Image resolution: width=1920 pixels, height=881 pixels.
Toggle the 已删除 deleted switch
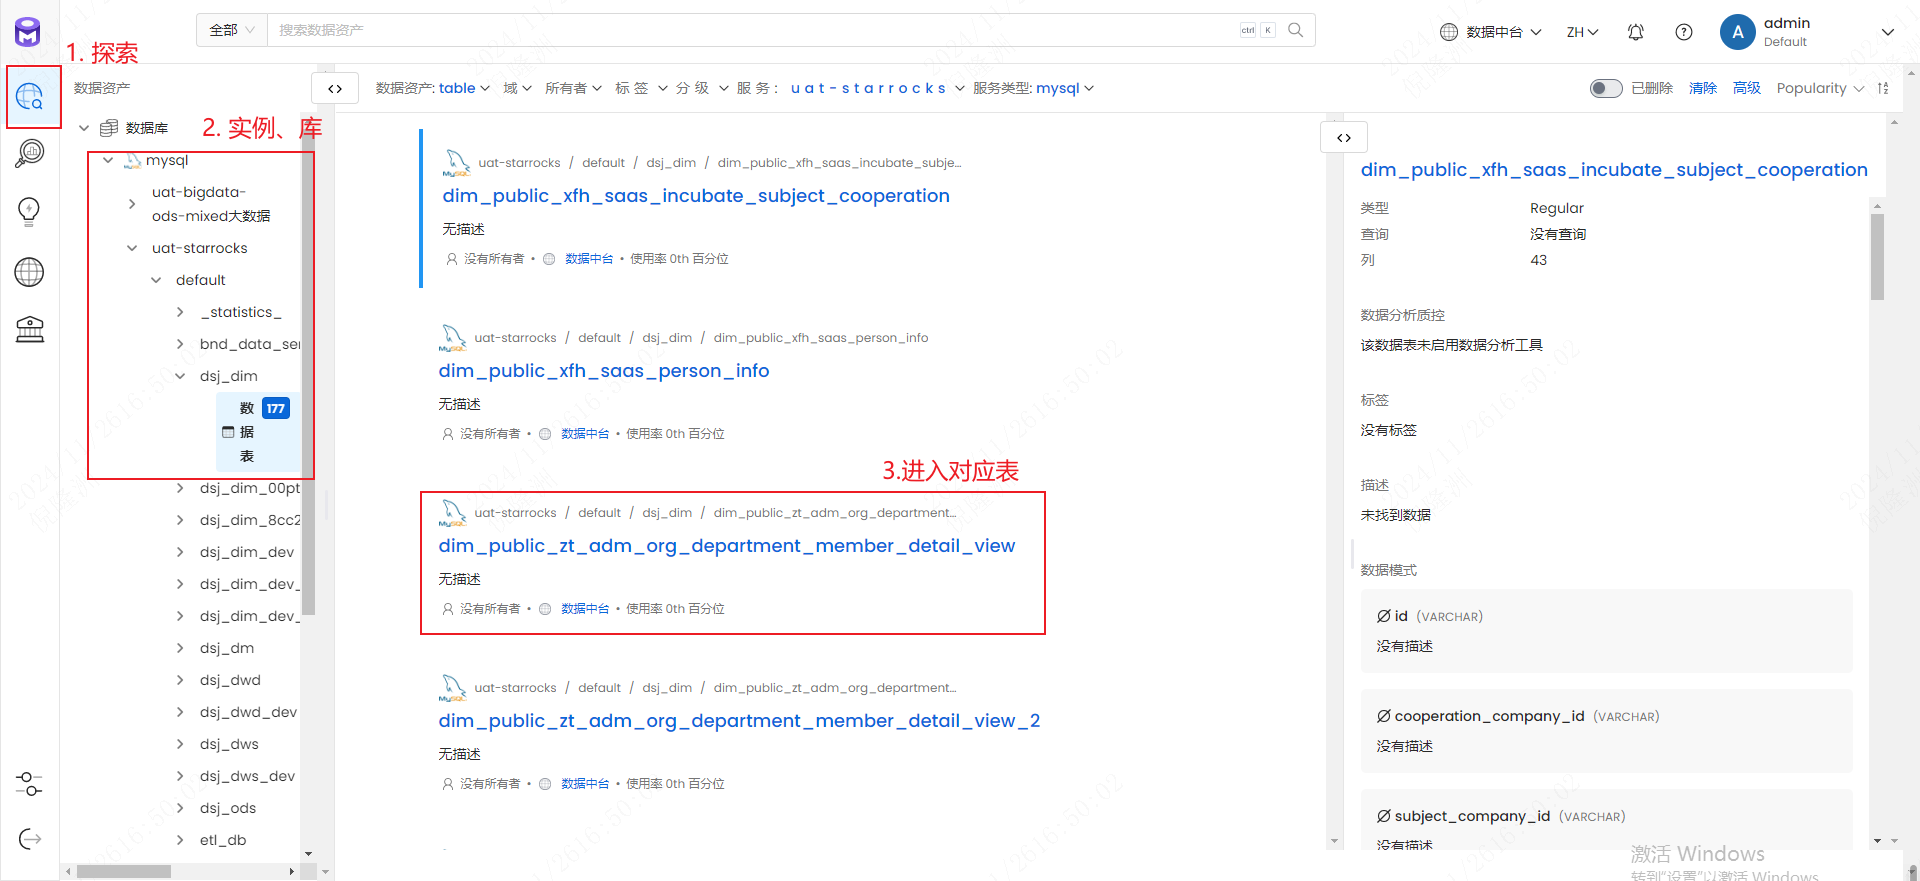click(x=1605, y=88)
